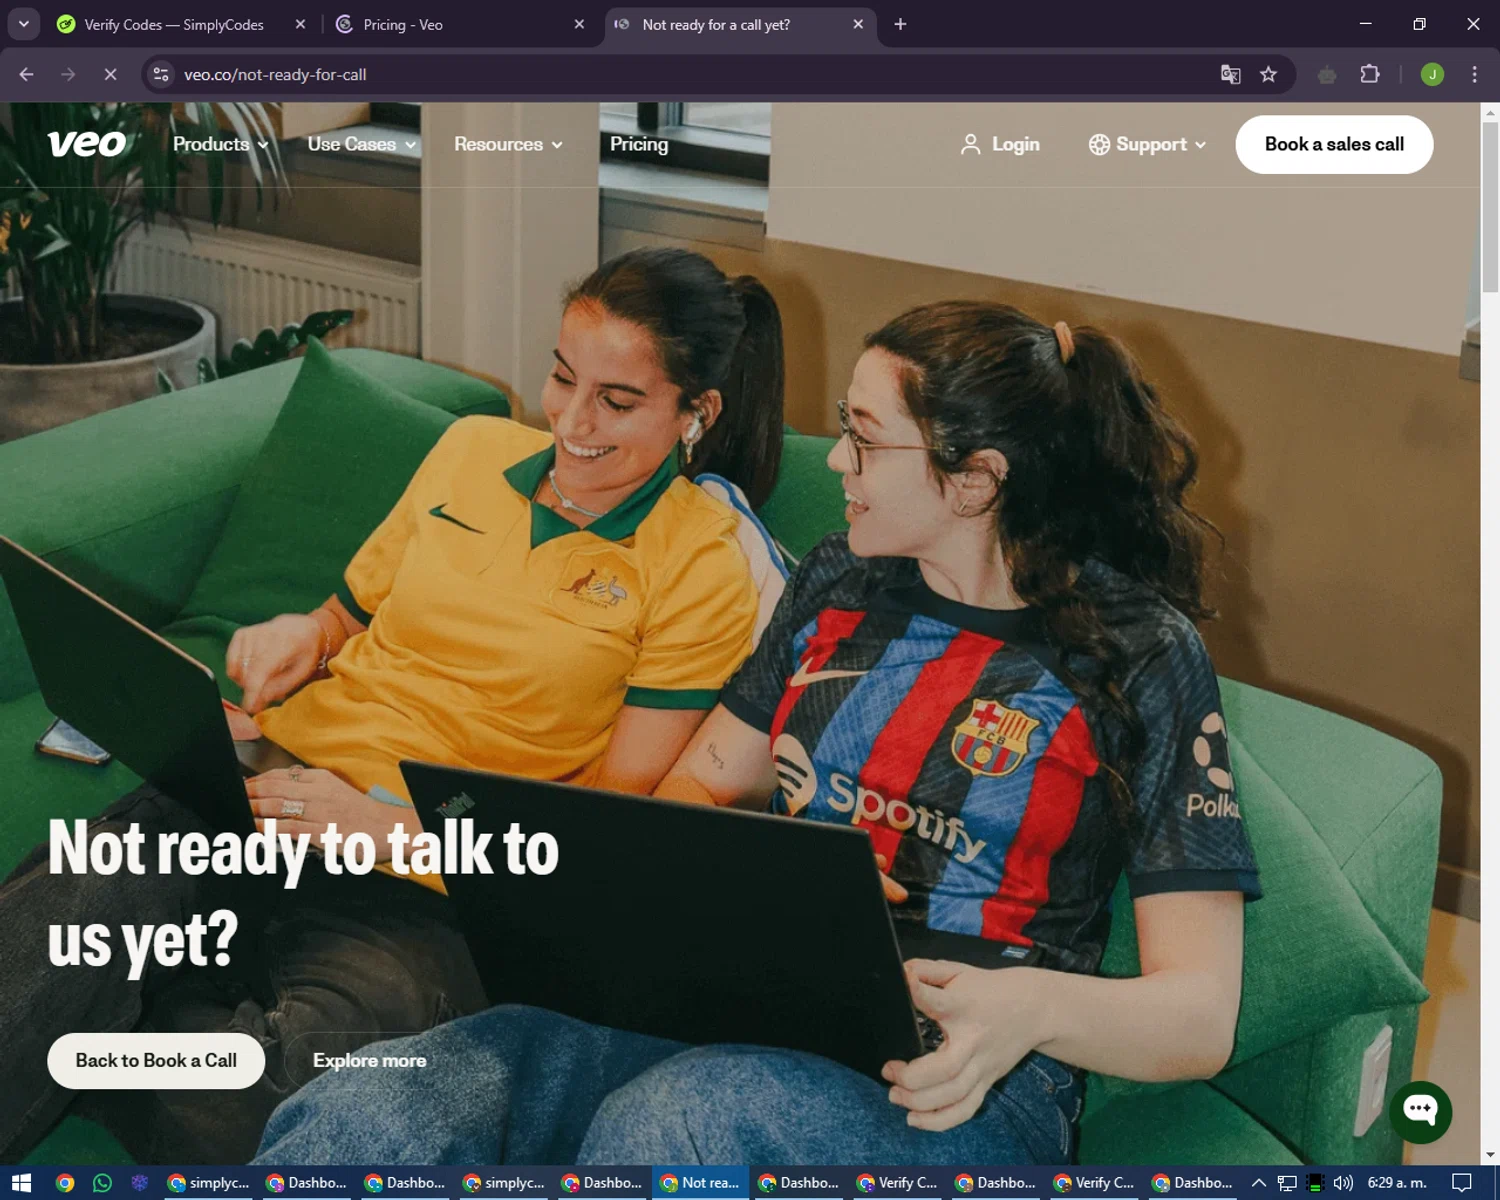Viewport: 1500px width, 1200px height.
Task: Bookmark this page with the star icon
Action: coord(1268,74)
